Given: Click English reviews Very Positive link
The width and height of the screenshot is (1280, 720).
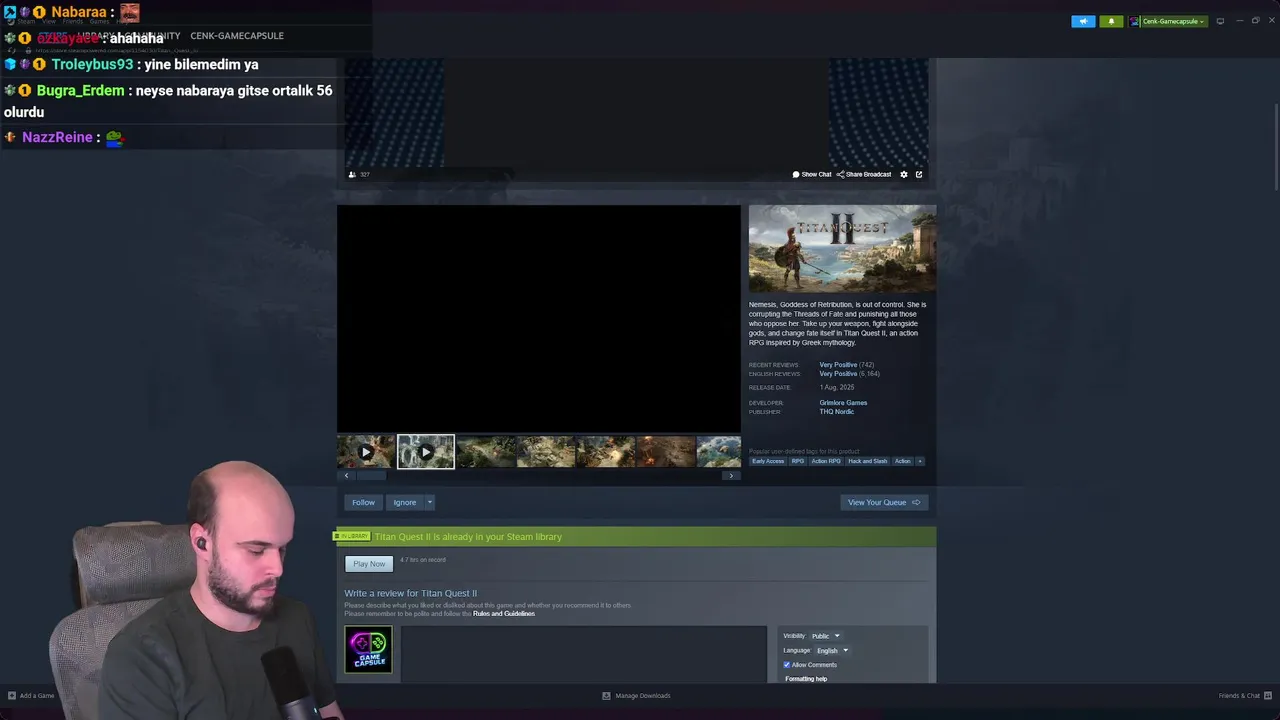Looking at the screenshot, I should coord(838,374).
